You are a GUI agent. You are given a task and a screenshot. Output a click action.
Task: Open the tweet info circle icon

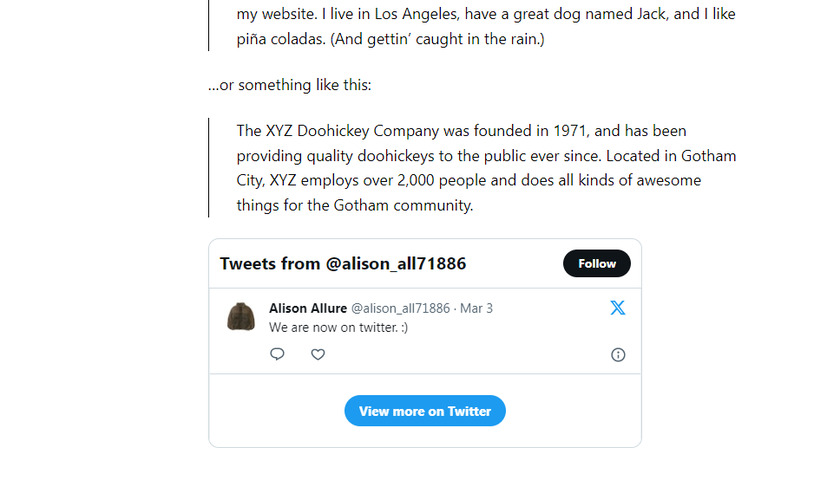(x=618, y=355)
